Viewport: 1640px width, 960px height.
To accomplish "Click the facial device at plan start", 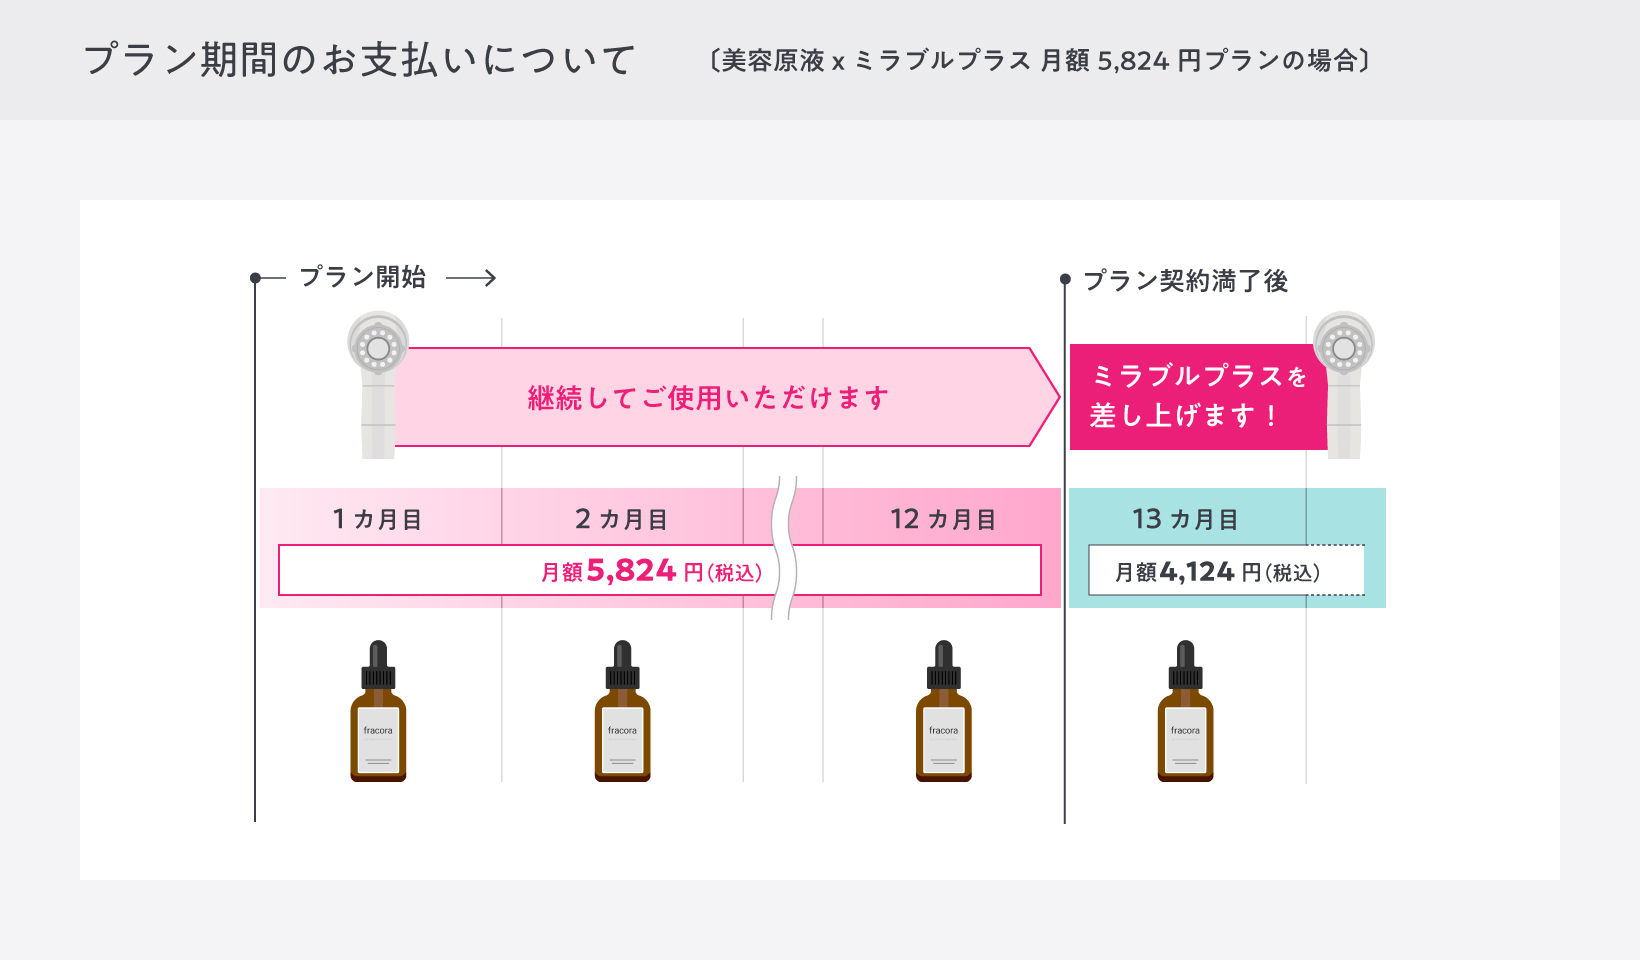I will pos(378,385).
